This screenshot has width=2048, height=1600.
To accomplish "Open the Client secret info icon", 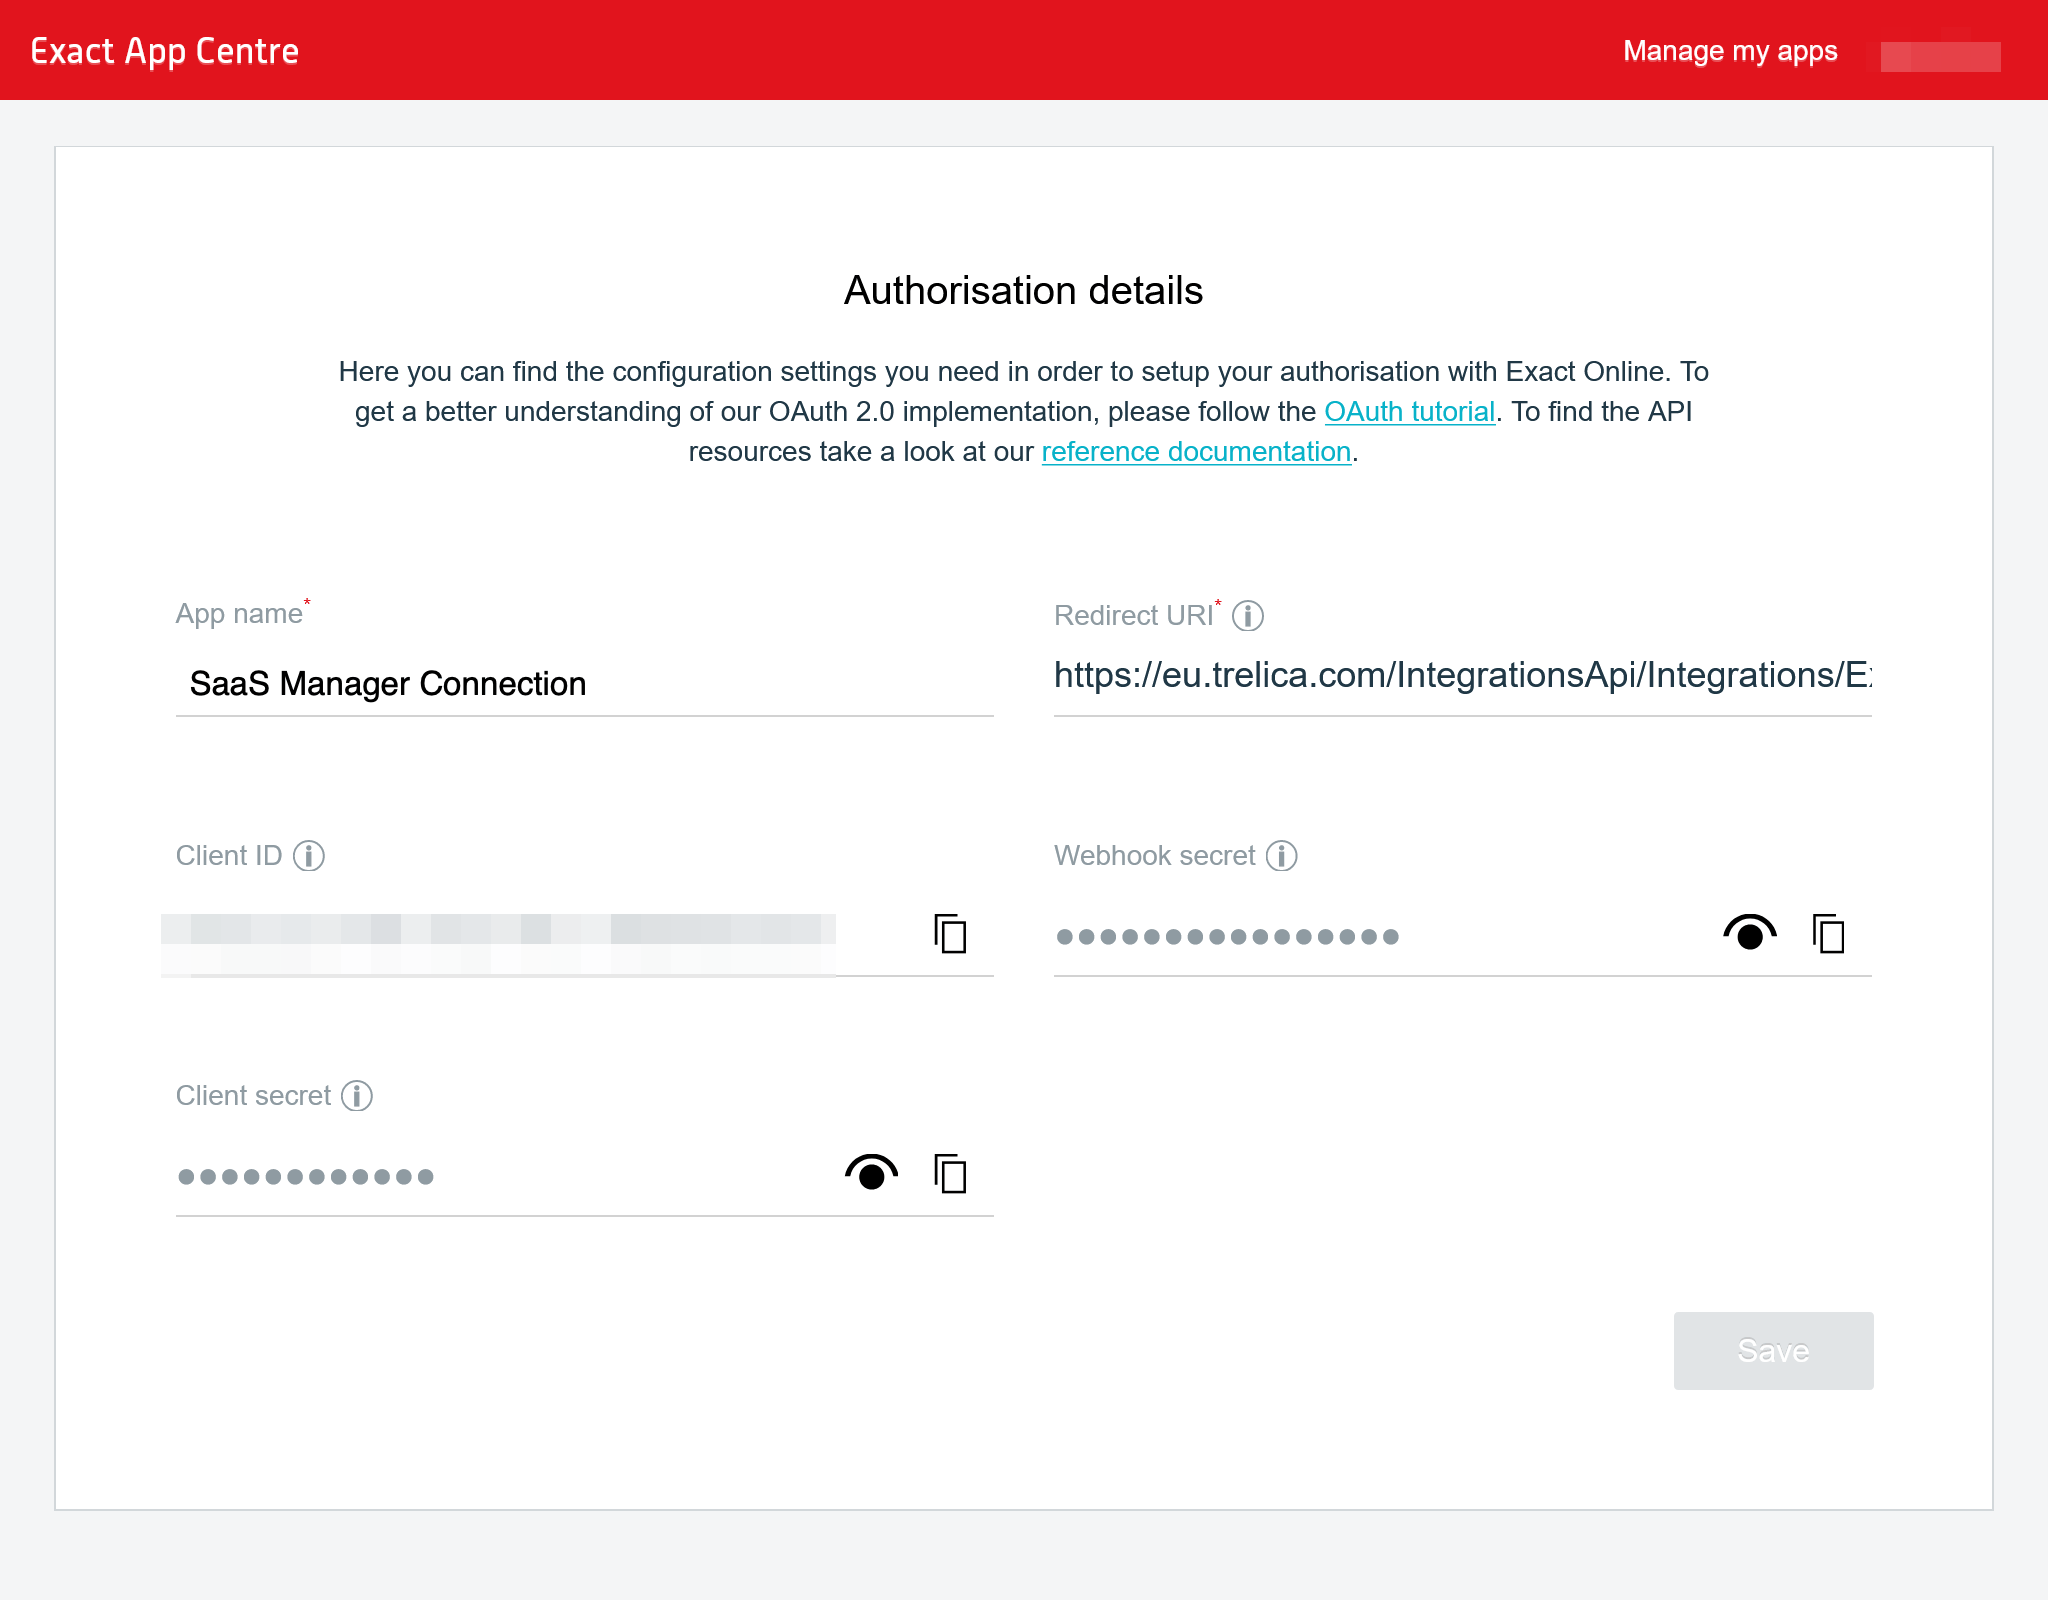I will (357, 1096).
